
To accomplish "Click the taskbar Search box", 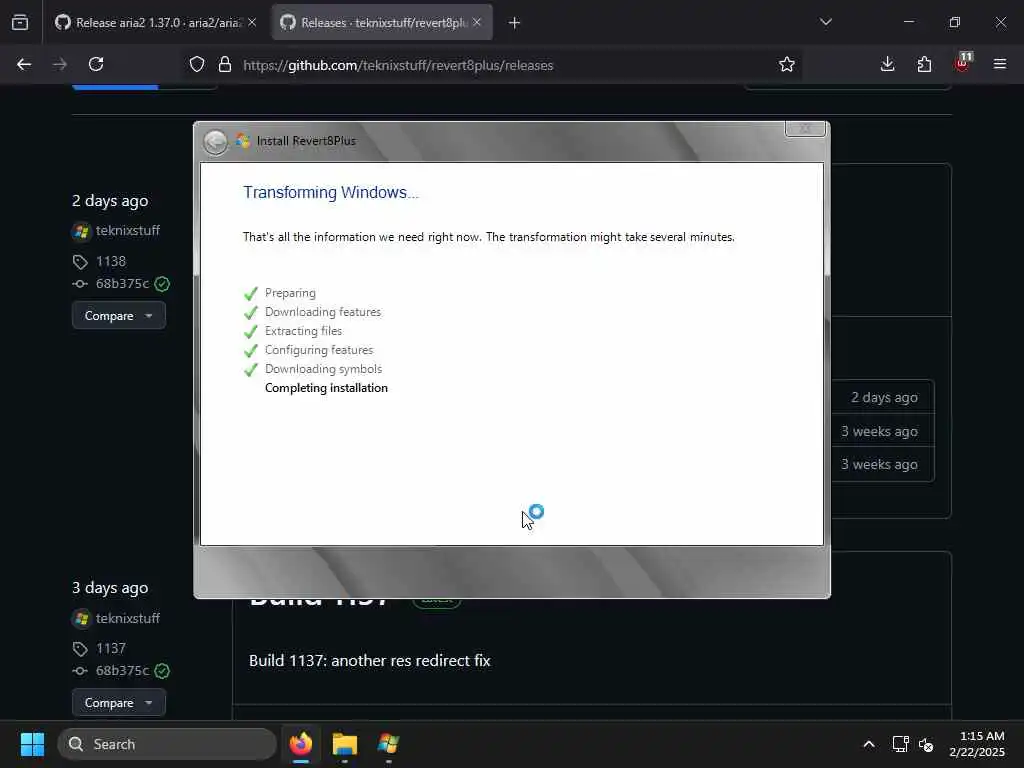I will click(x=167, y=744).
